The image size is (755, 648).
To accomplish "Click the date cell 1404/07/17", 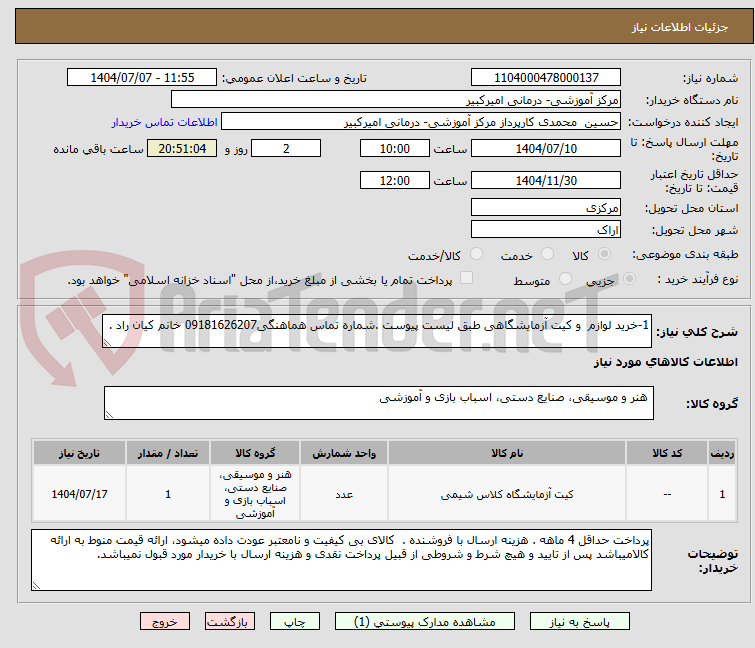I will [x=79, y=494].
